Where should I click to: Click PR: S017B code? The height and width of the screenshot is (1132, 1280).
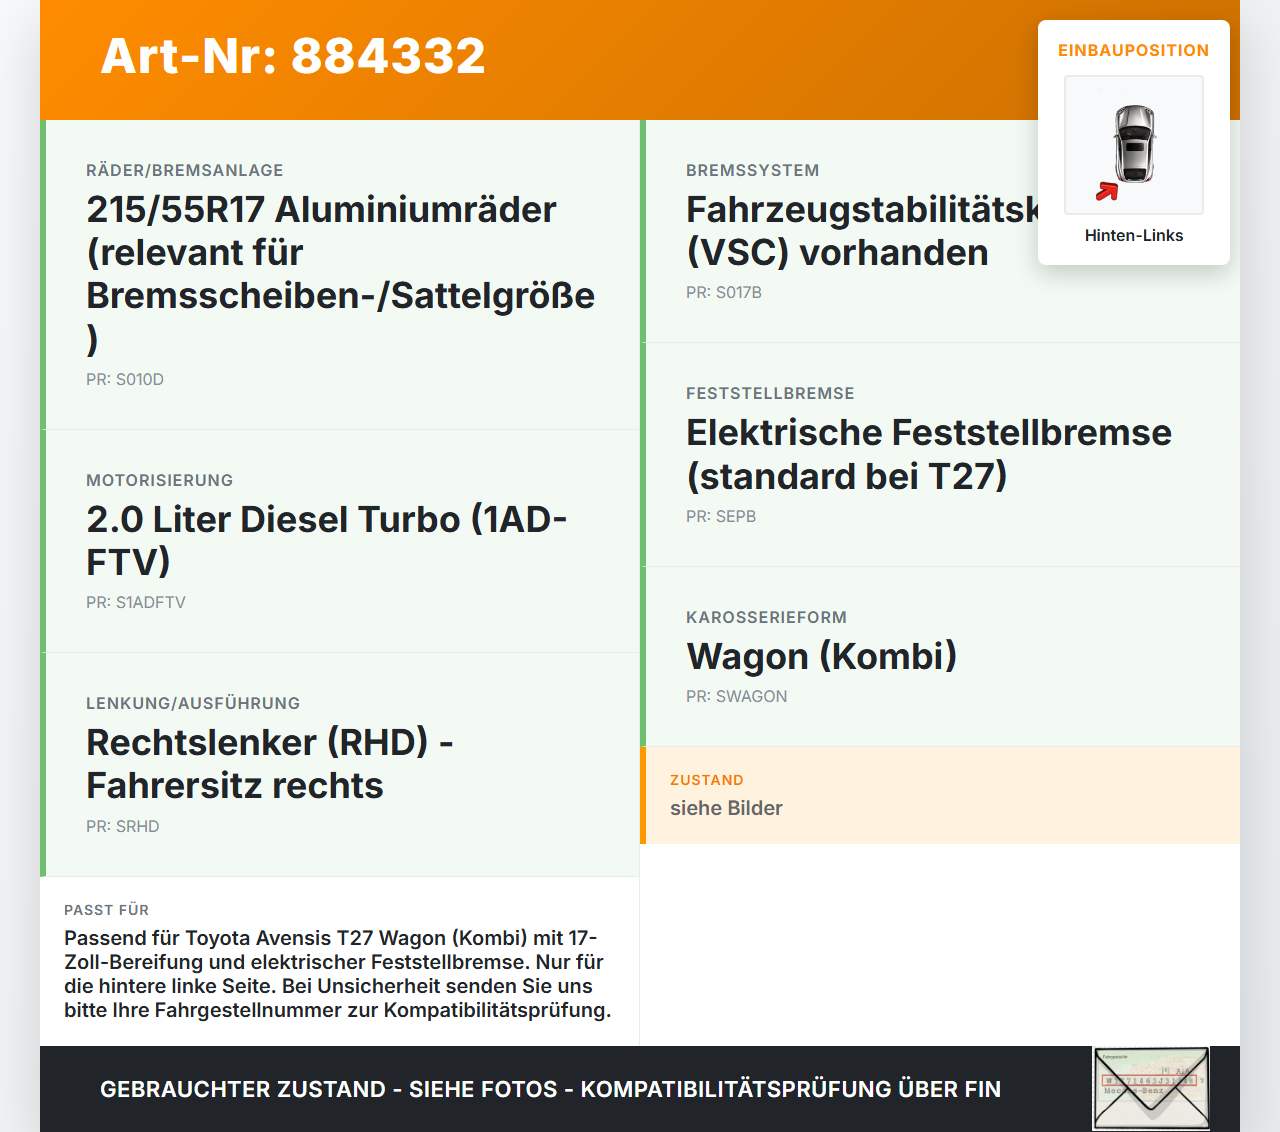click(724, 292)
